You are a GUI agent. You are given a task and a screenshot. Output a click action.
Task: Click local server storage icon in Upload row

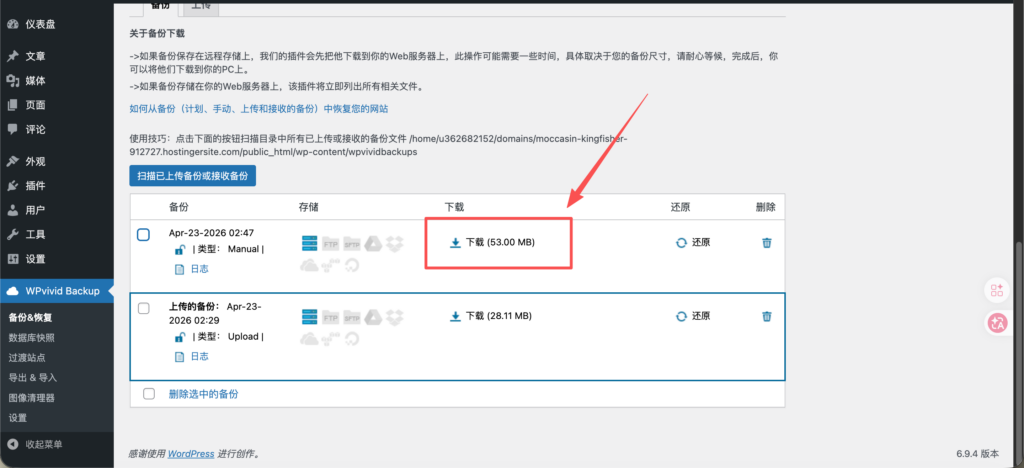pos(310,318)
